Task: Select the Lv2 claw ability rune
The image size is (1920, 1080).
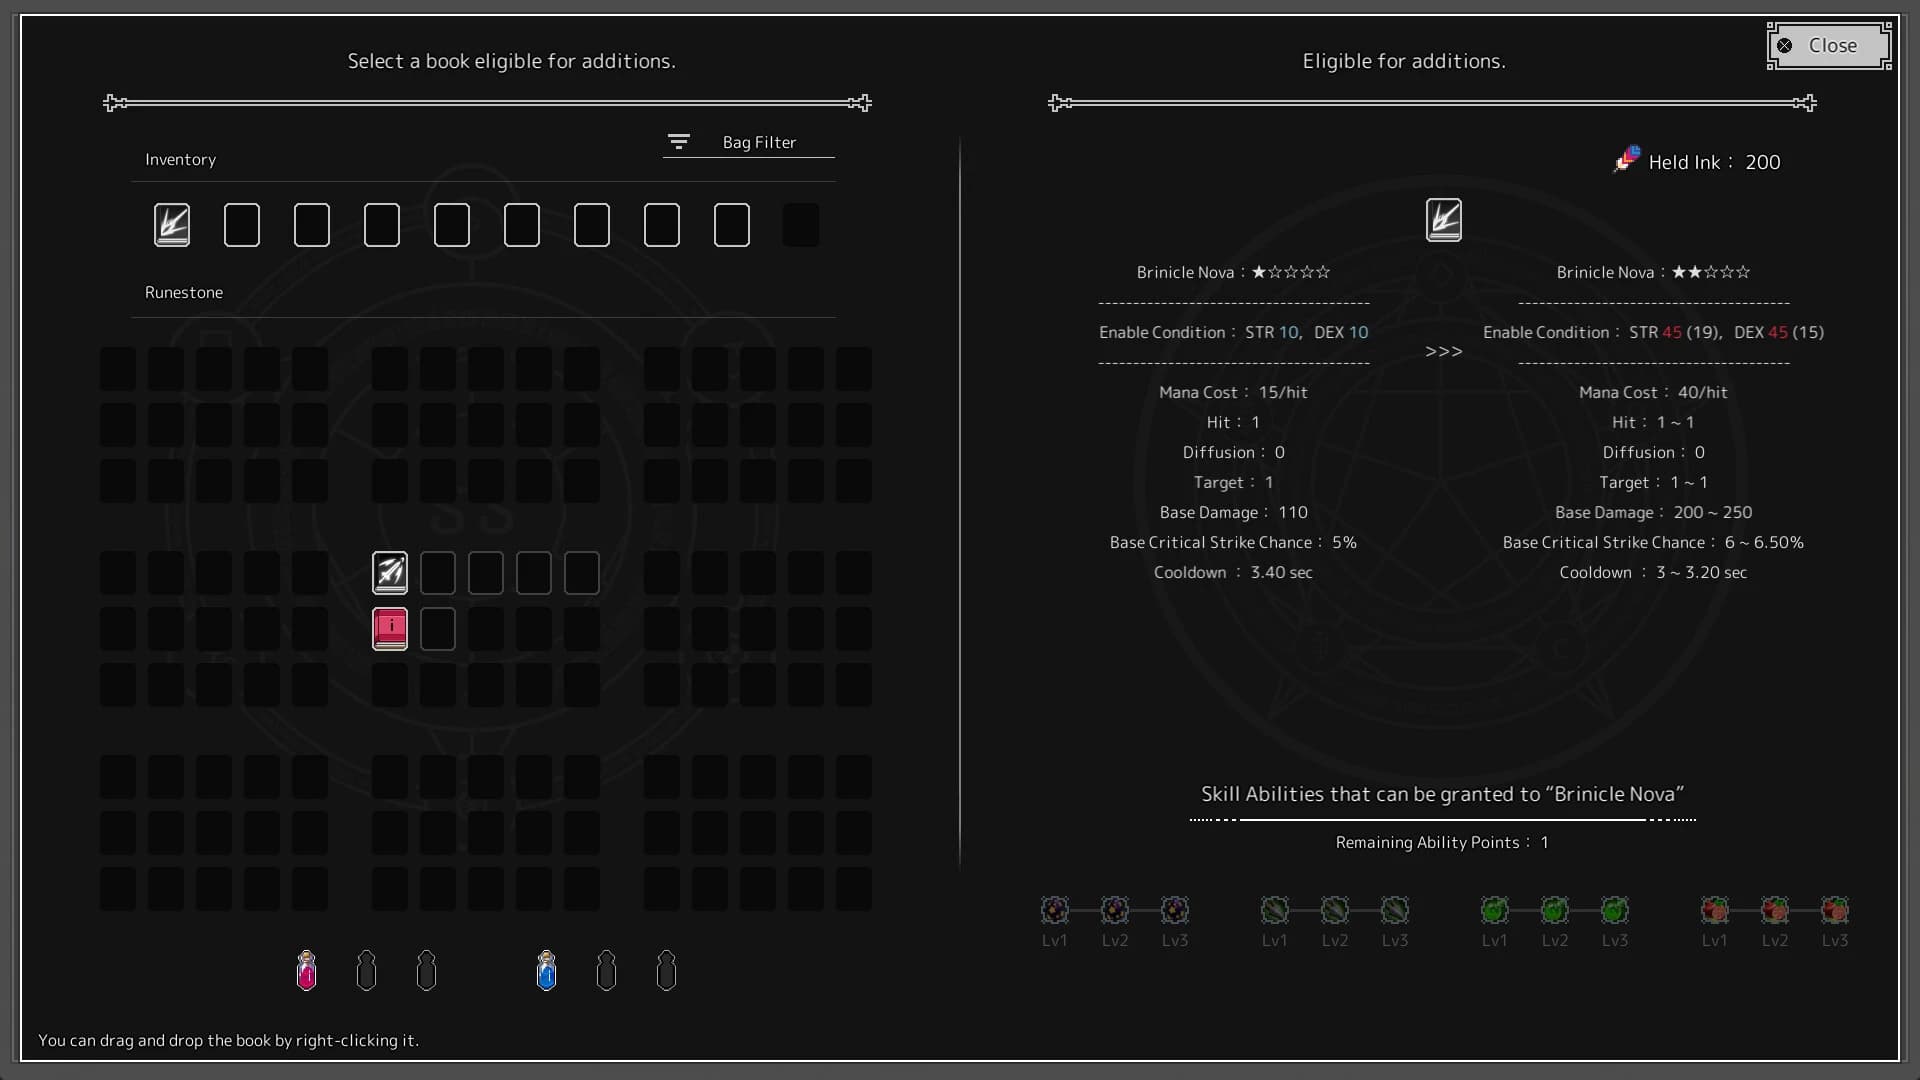Action: click(1335, 908)
